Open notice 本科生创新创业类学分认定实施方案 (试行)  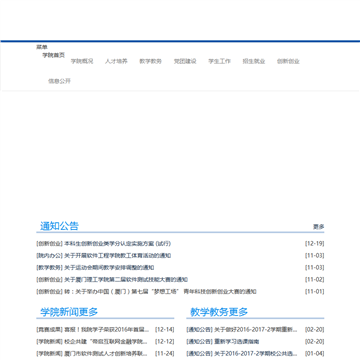click(x=117, y=244)
